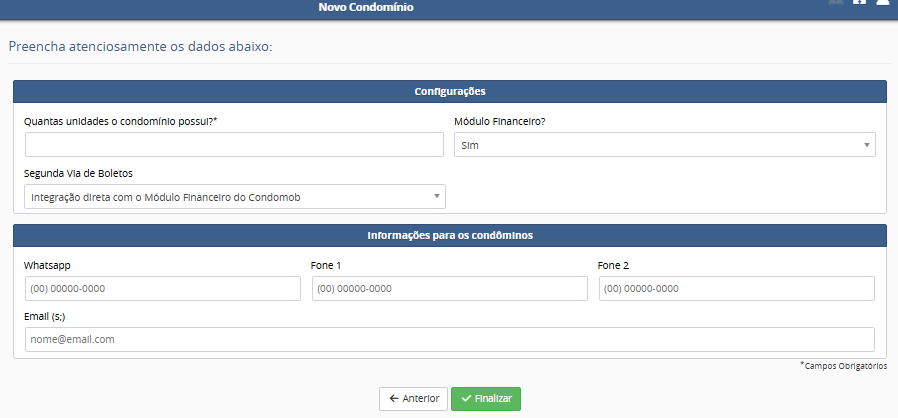Click the 'Preencha atenciosamente os dados abaixo' heading
898x418 pixels.
click(140, 46)
